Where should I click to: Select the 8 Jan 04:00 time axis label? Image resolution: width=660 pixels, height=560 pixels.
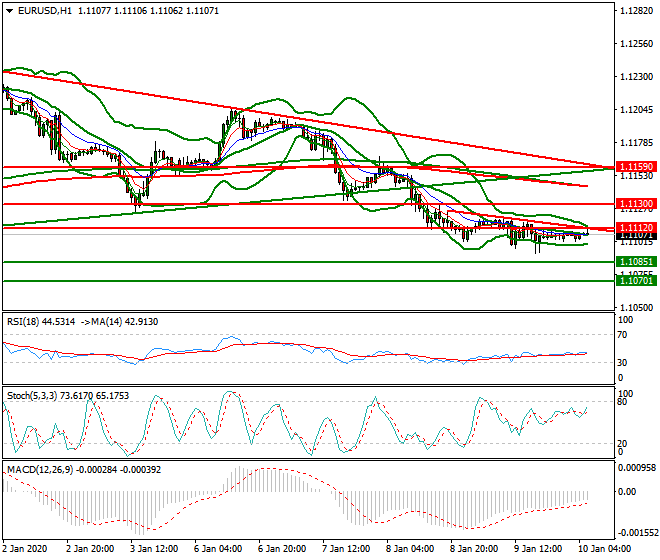(410, 549)
